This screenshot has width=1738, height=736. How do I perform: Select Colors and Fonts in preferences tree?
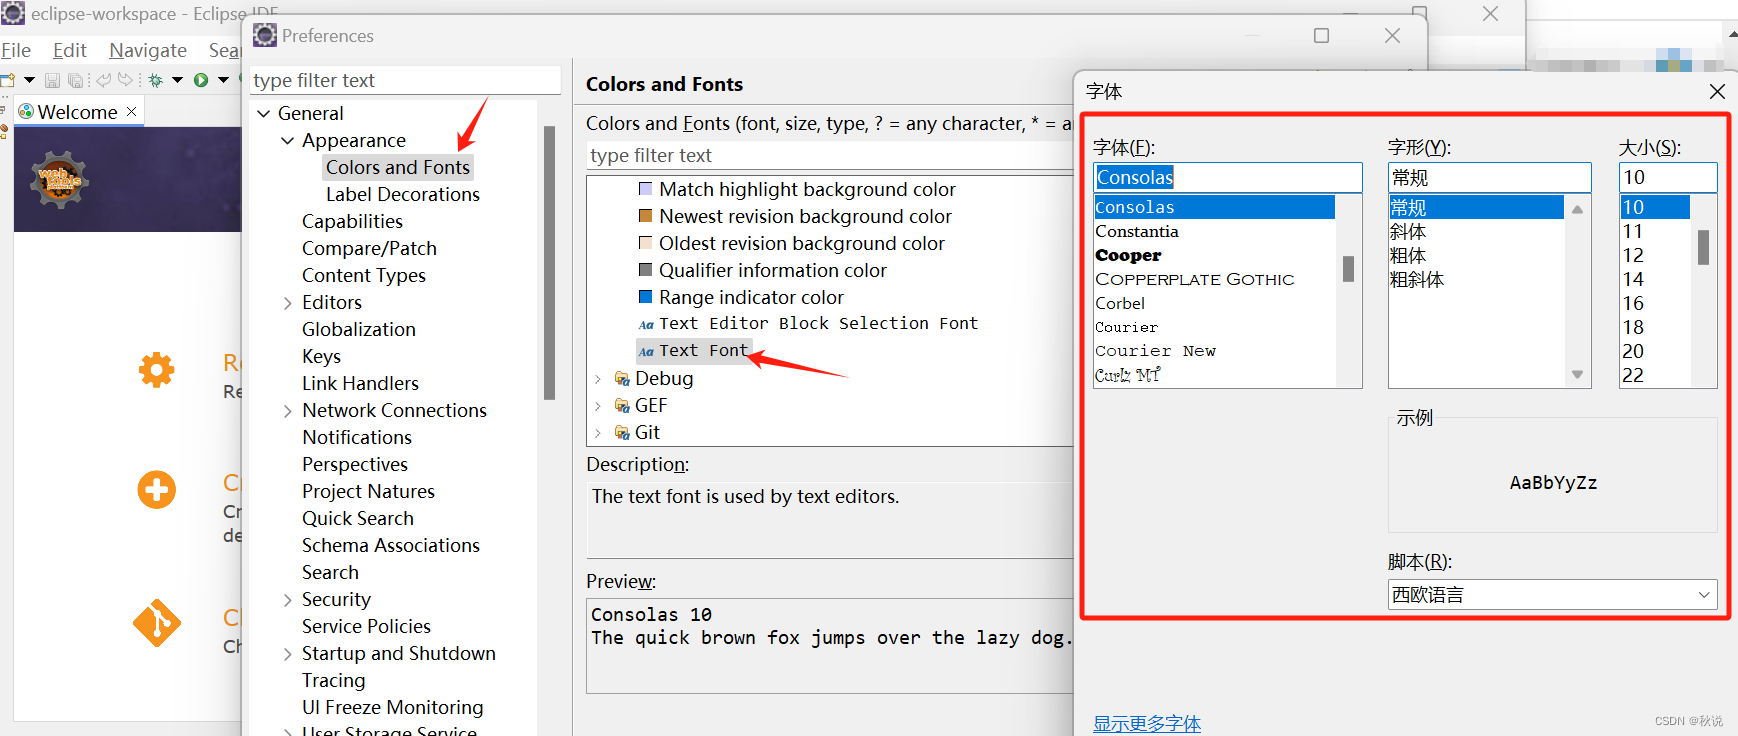pyautogui.click(x=398, y=167)
